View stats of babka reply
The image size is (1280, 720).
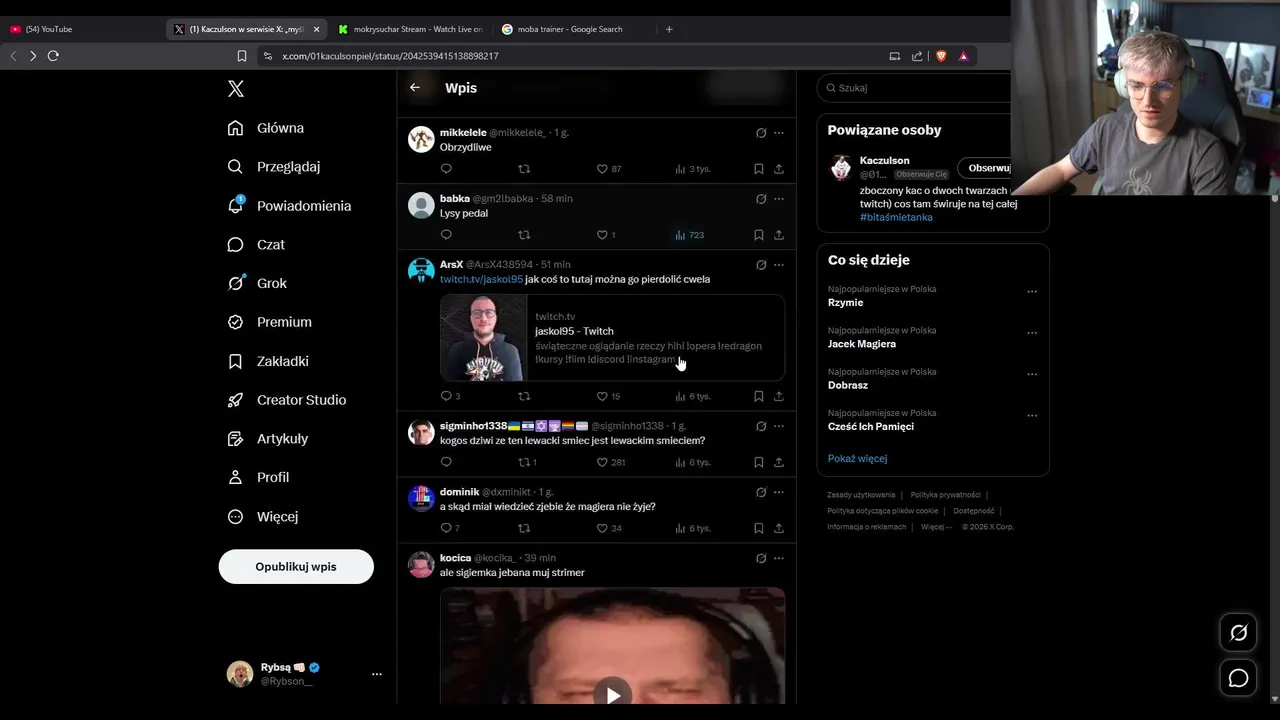pos(690,235)
